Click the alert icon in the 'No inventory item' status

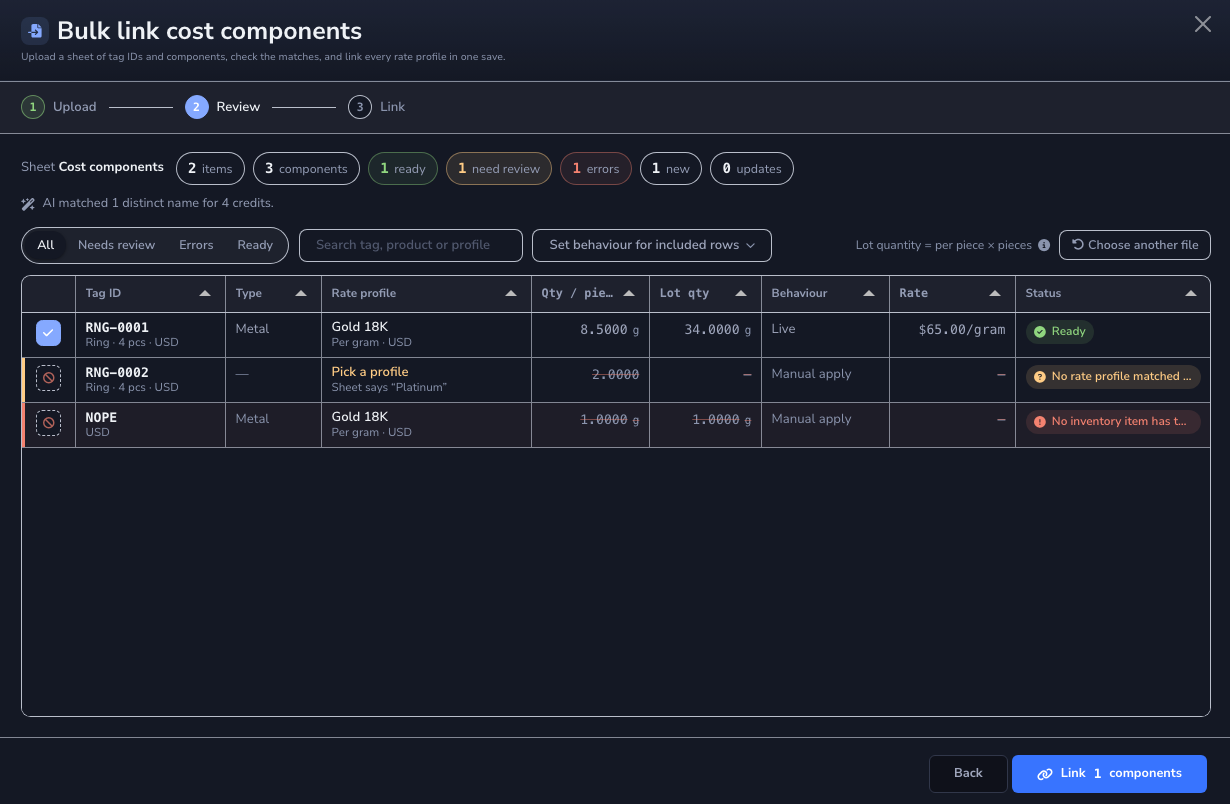tap(1040, 421)
